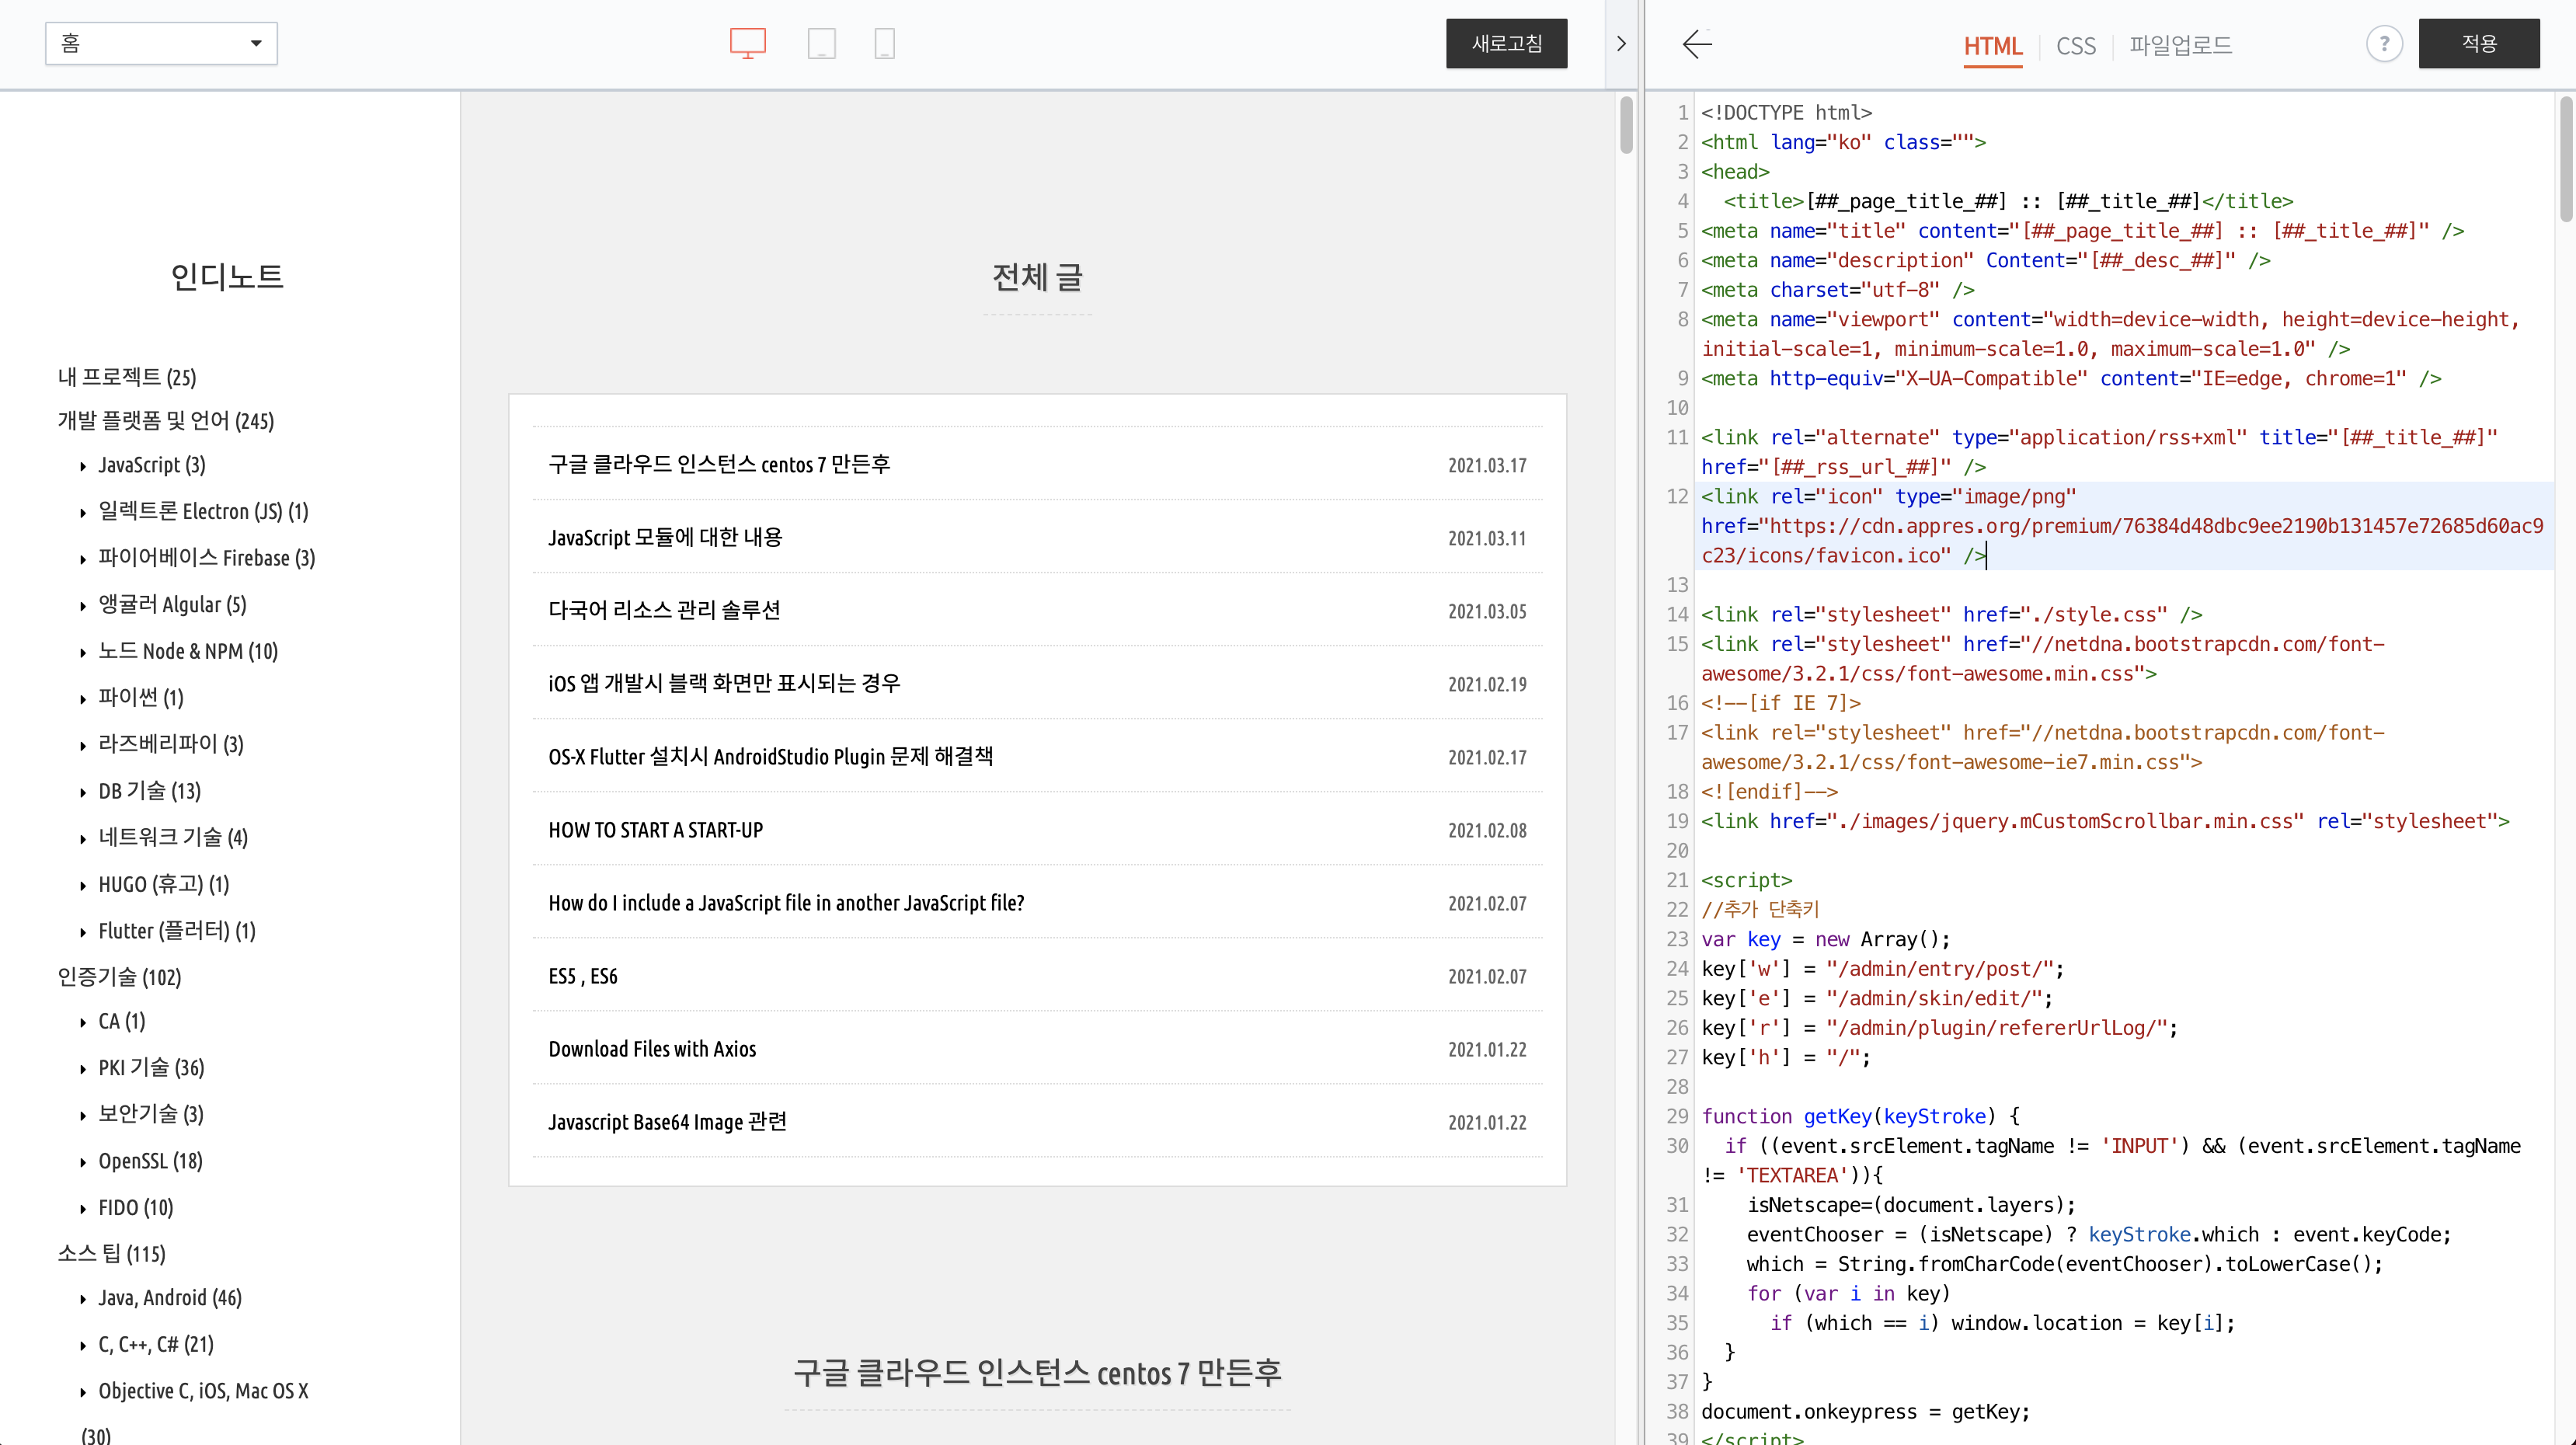Open the 개발 플랫폼 및 언어 (245) category
2576x1445 pixels.
(165, 421)
